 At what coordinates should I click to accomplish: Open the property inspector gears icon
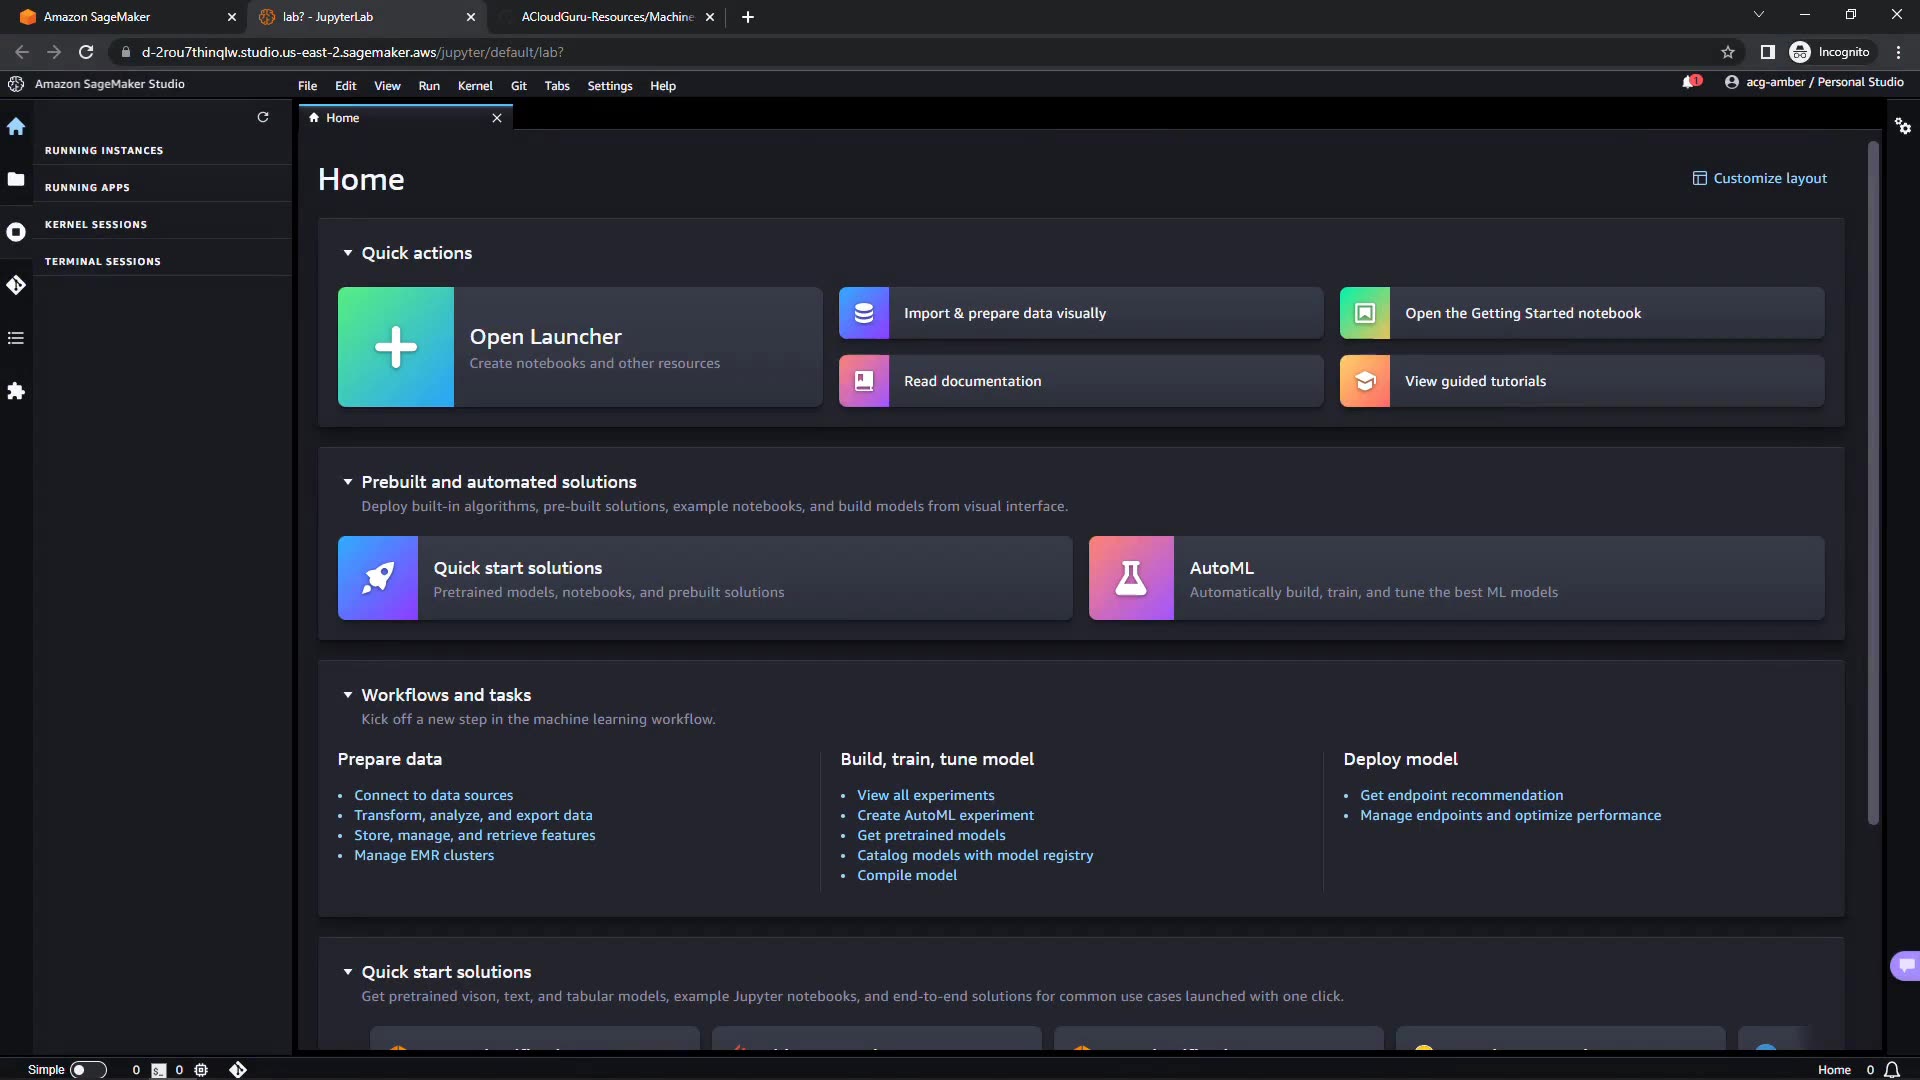coord(1903,126)
